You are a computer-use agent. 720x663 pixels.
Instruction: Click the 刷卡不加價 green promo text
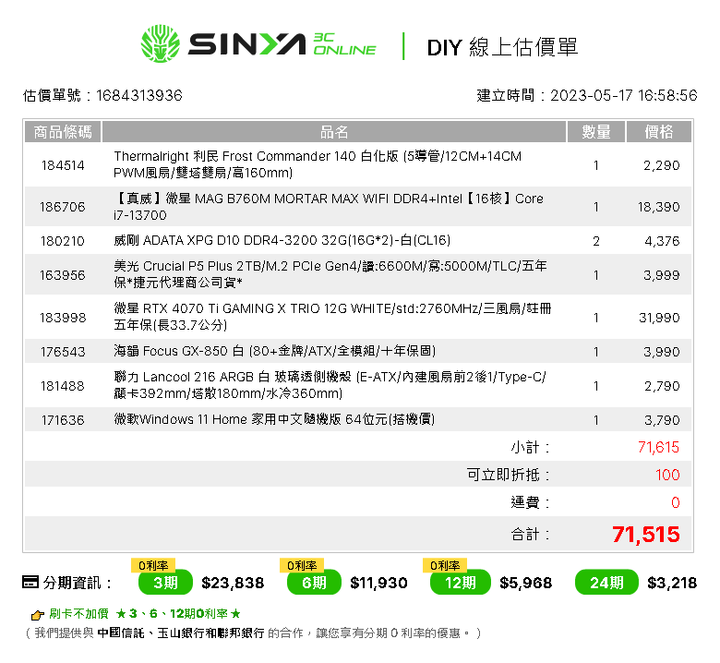tap(79, 613)
